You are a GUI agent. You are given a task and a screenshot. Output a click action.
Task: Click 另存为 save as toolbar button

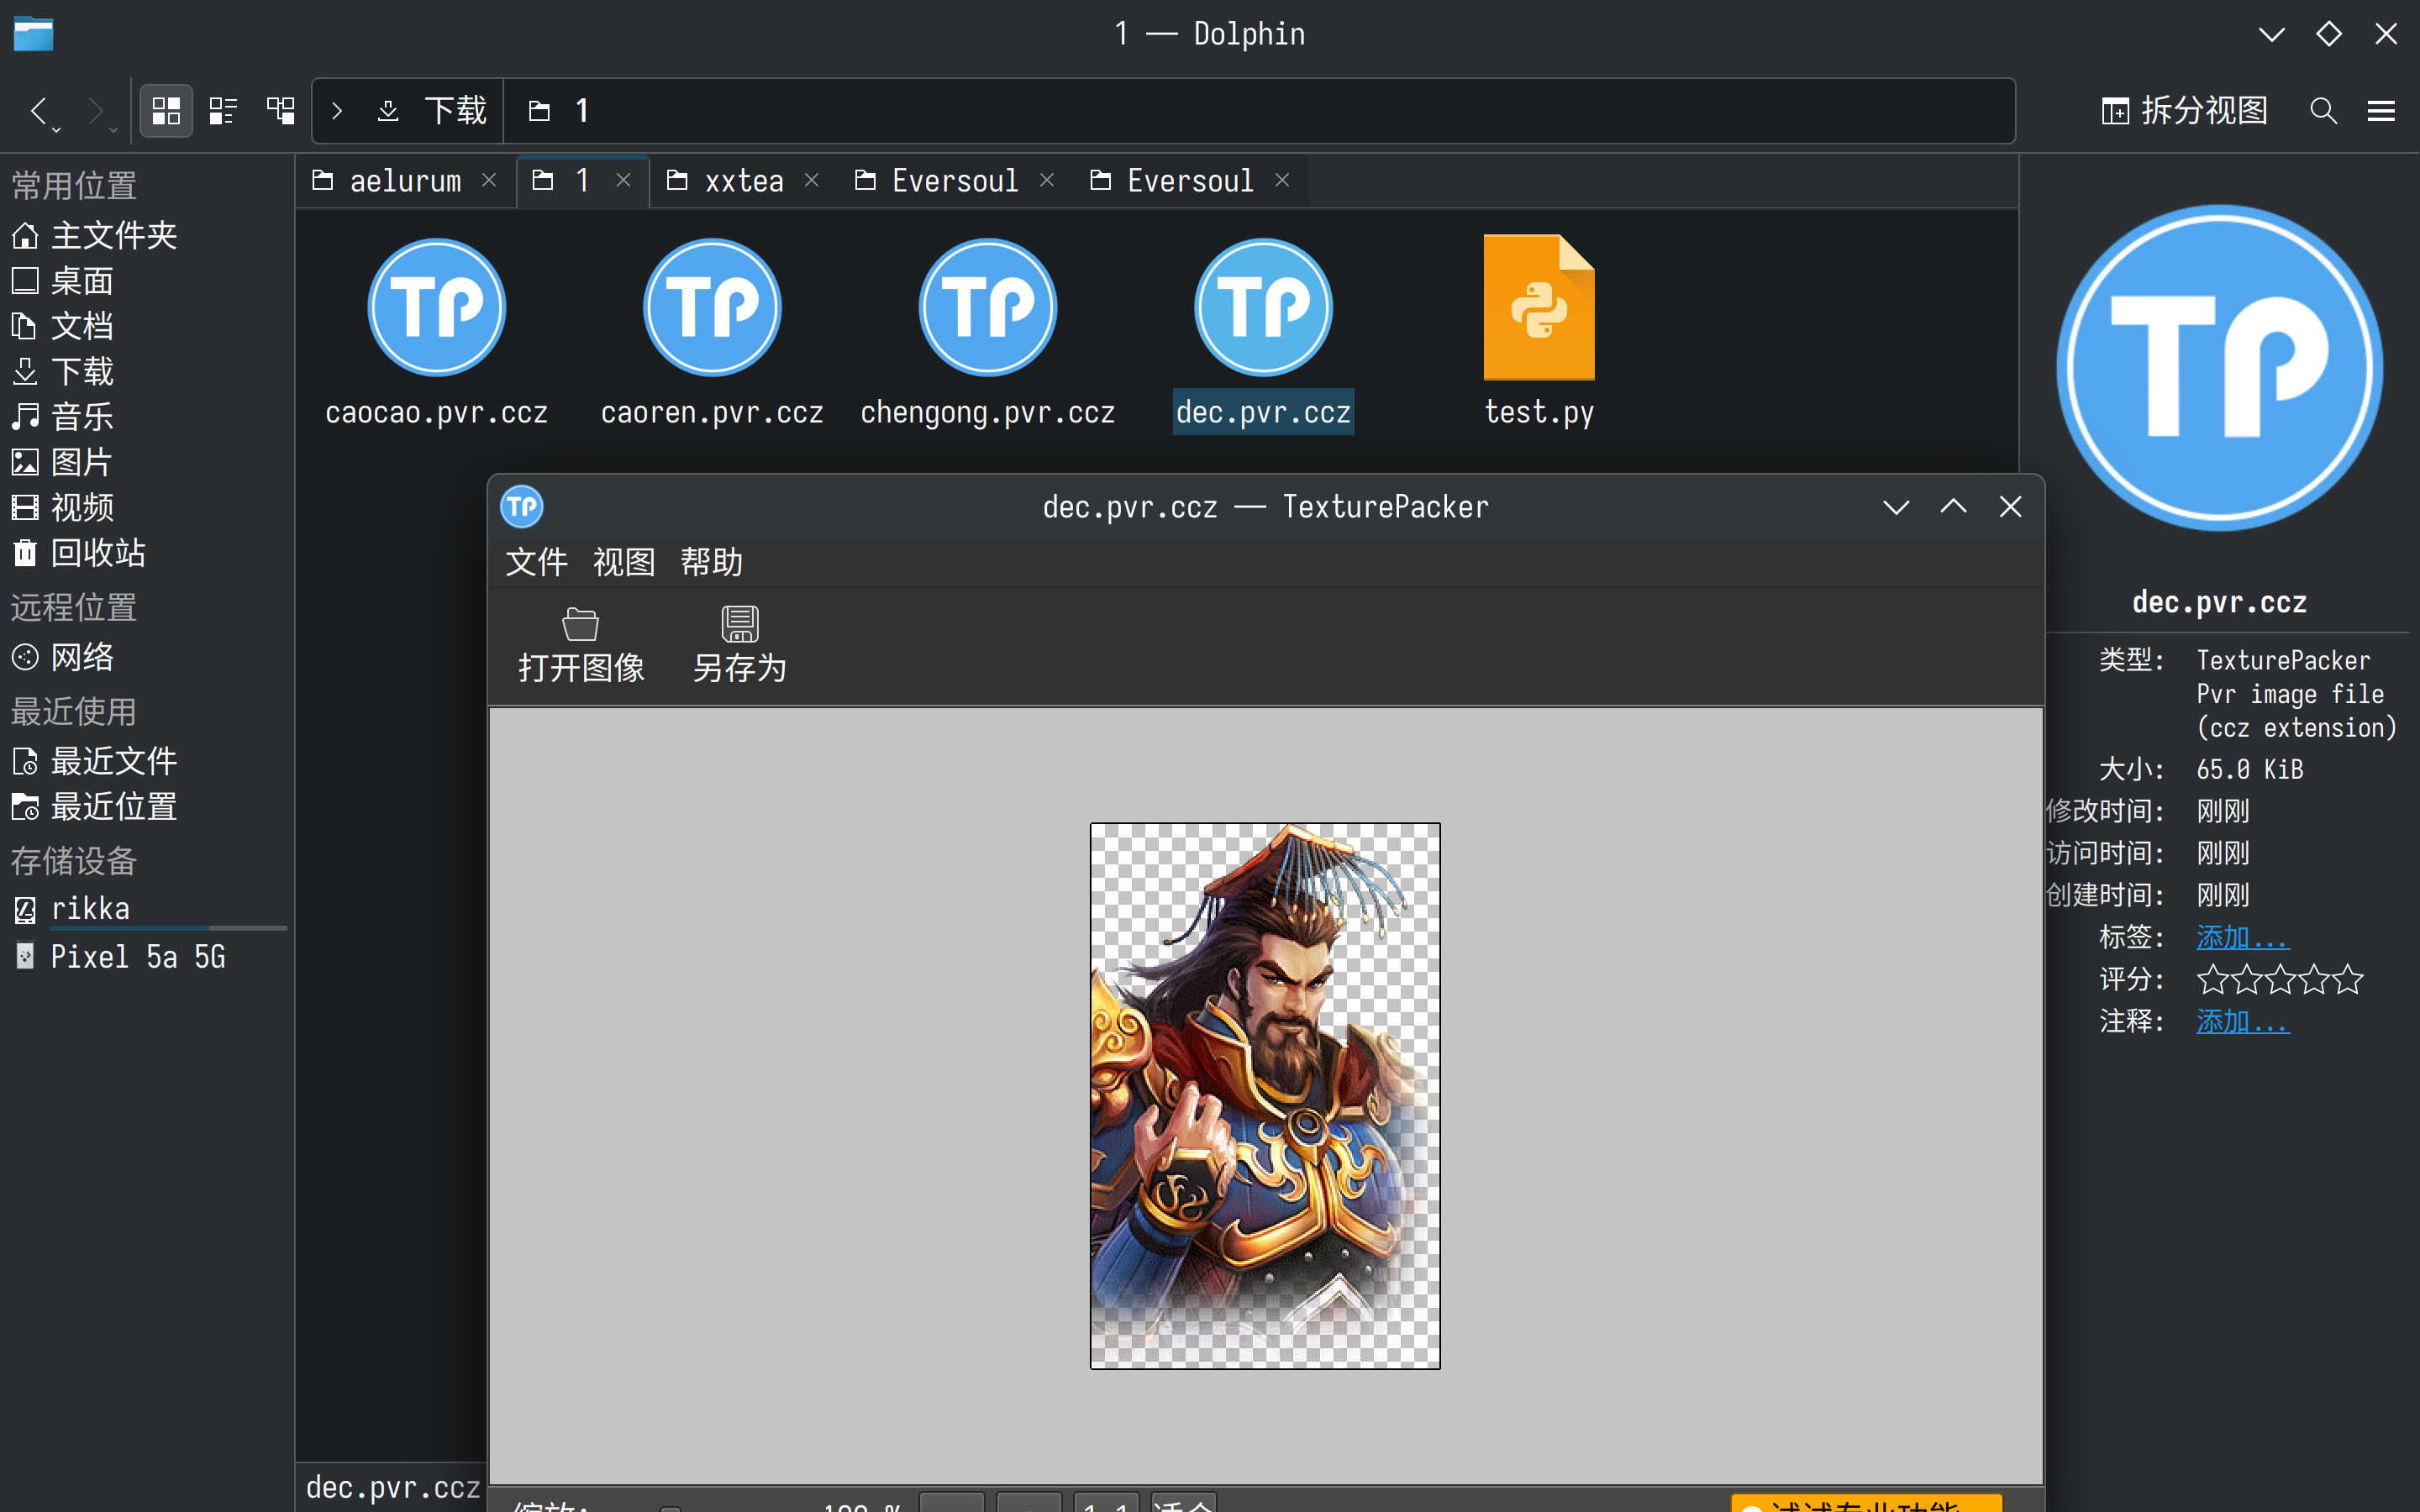pyautogui.click(x=740, y=645)
